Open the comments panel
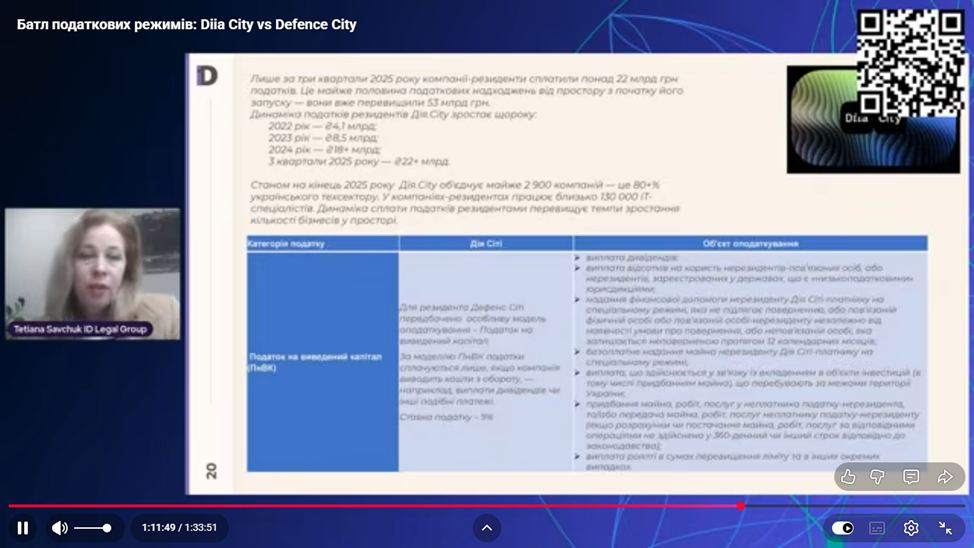 pyautogui.click(x=911, y=477)
